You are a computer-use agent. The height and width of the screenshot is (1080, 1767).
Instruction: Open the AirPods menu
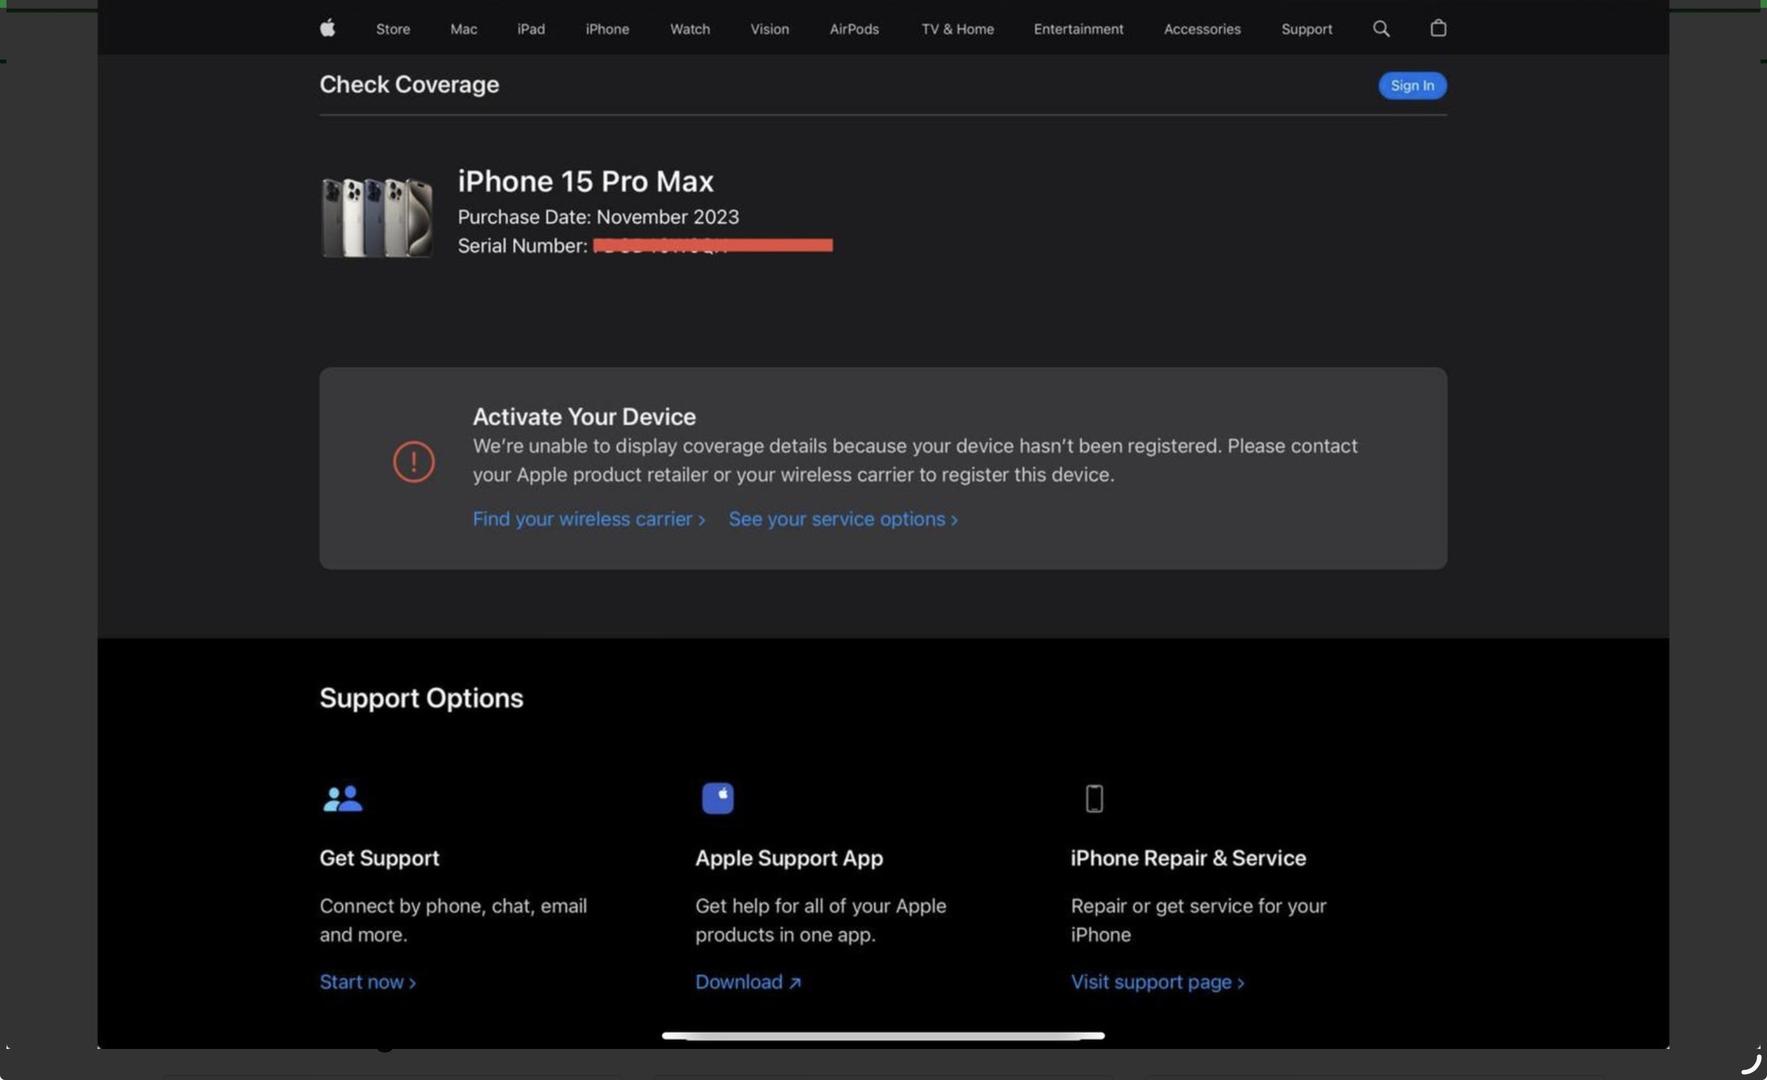point(854,29)
